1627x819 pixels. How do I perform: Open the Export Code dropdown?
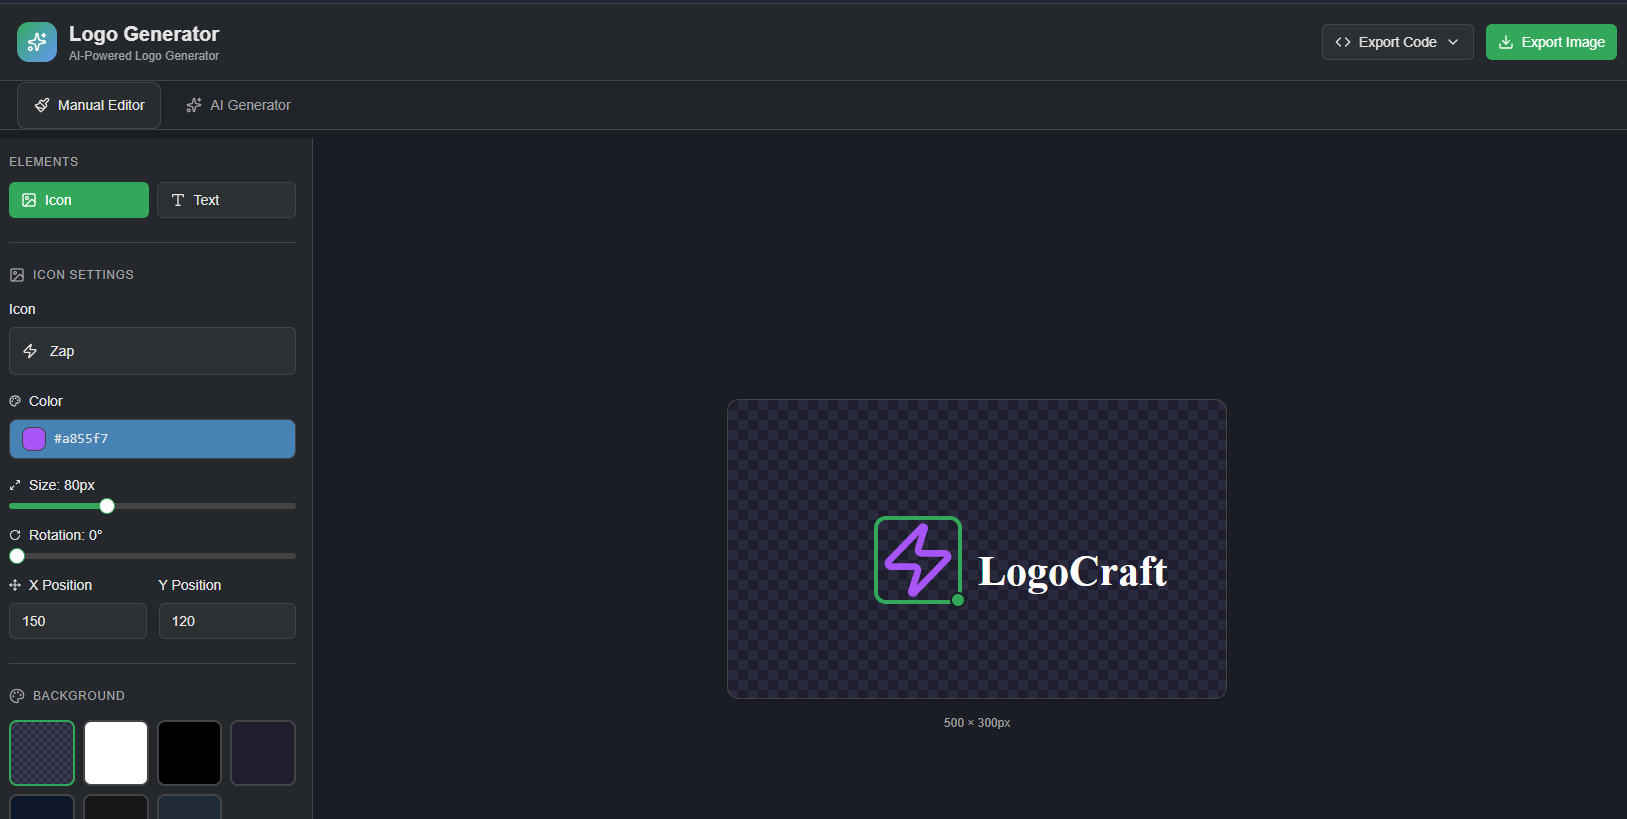(x=1397, y=42)
